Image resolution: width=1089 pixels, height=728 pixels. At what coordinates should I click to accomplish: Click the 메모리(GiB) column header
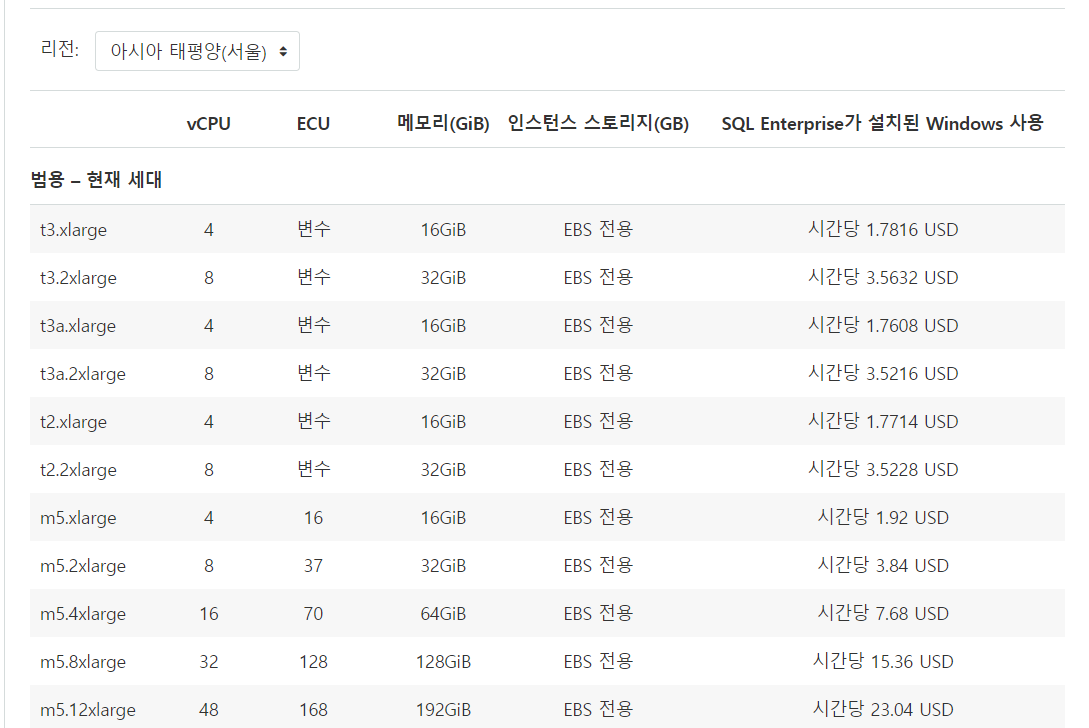pos(443,124)
